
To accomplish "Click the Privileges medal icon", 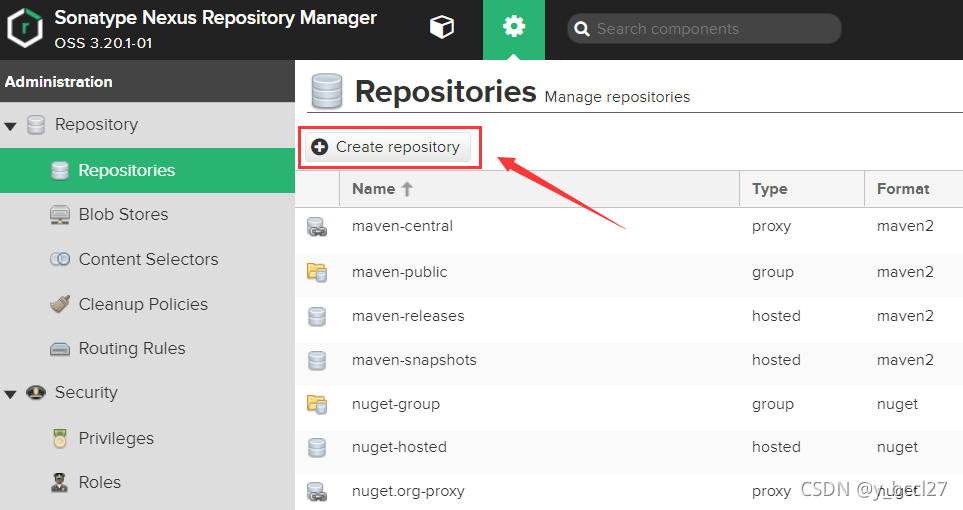I will [60, 438].
